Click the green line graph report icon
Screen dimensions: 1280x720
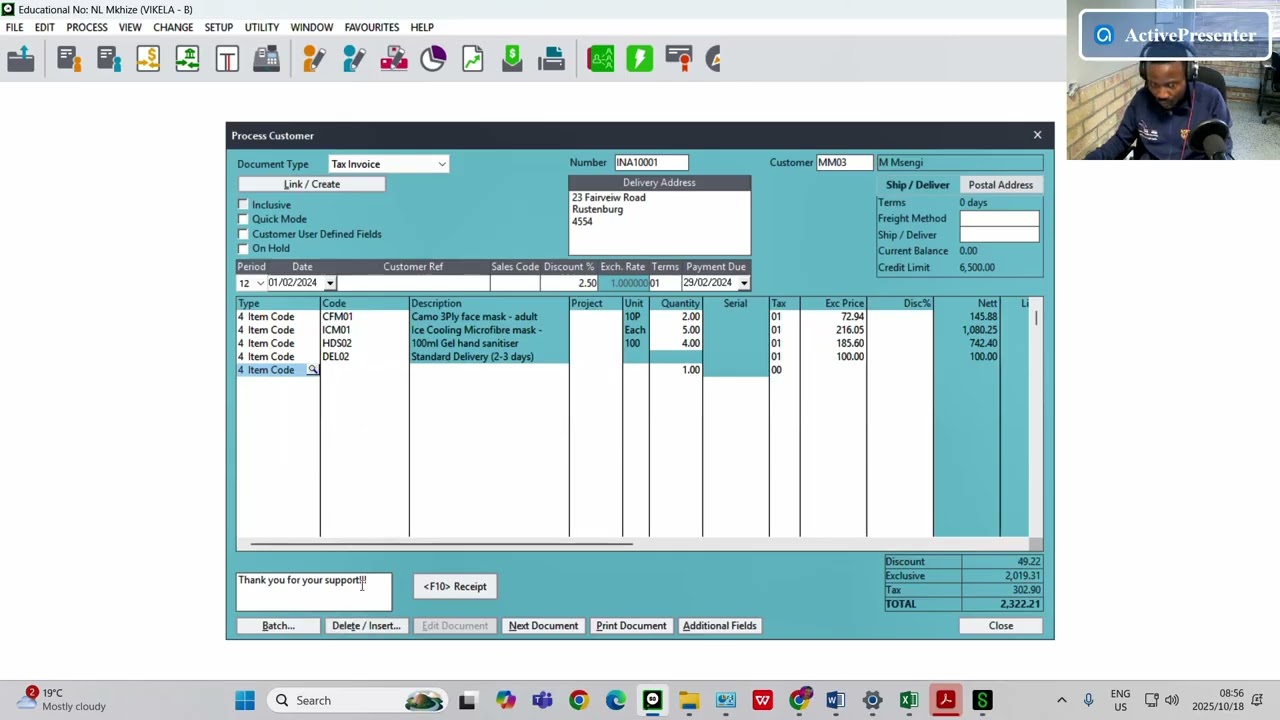click(x=473, y=59)
